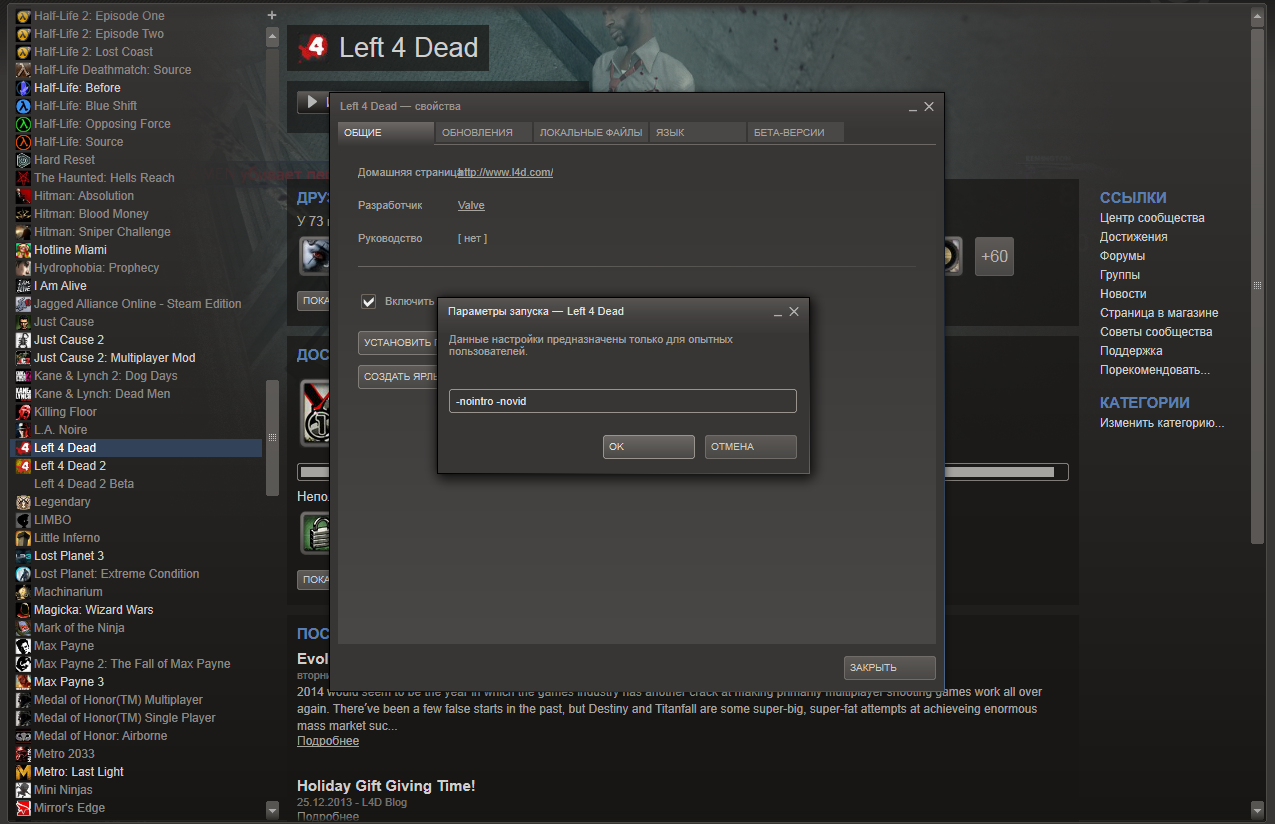The width and height of the screenshot is (1275, 824).
Task: Click the Left 4 Dead 2 icon
Action: pyautogui.click(x=24, y=466)
